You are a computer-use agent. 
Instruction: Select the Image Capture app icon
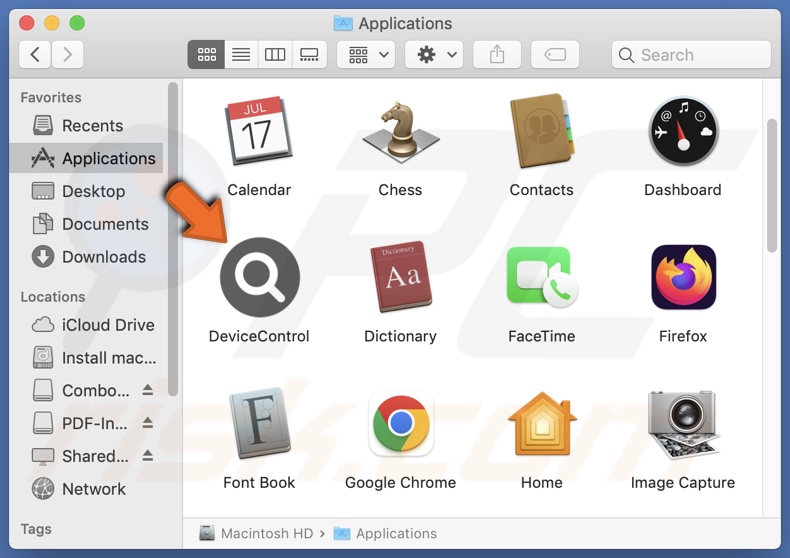[x=683, y=425]
